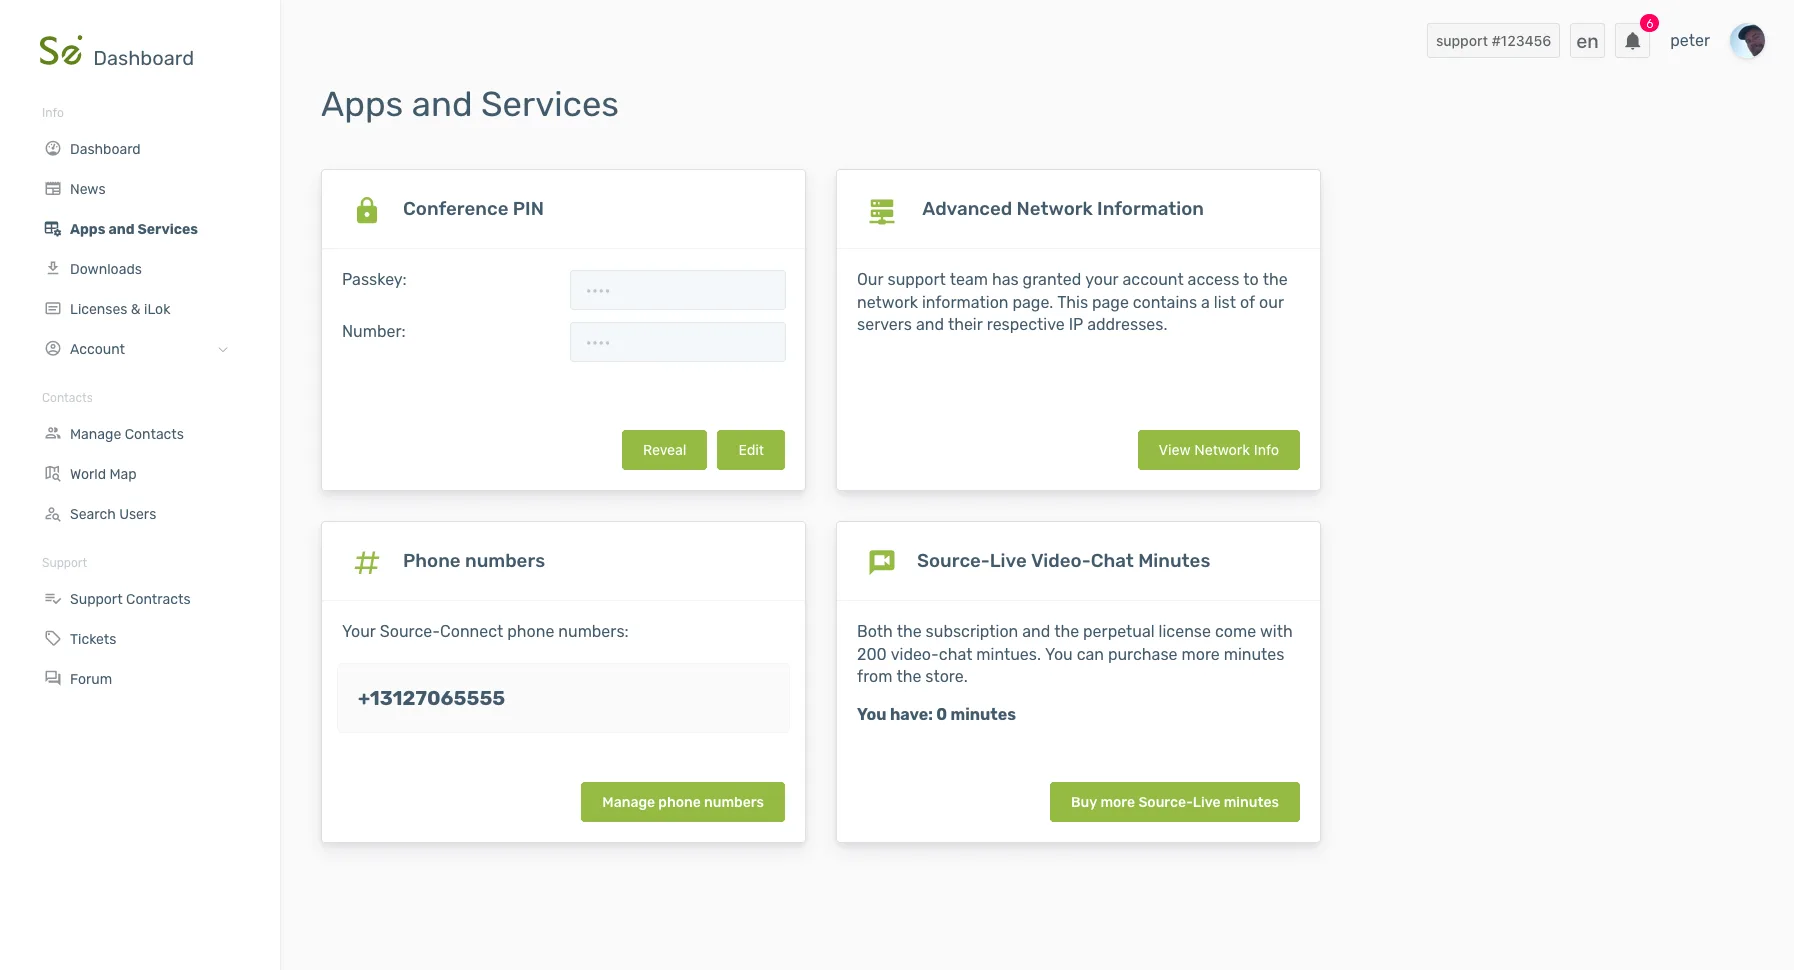Click the Support Contracts checklist icon

point(53,598)
